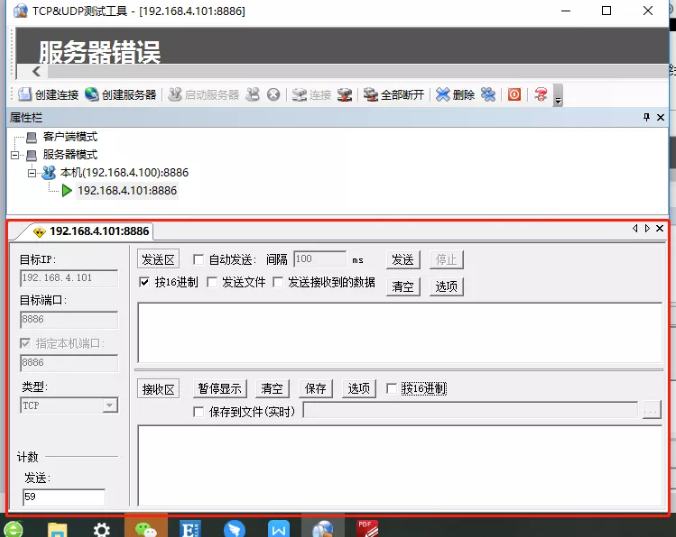The height and width of the screenshot is (537, 676).
Task: Click the browse … button for save file
Action: click(651, 409)
